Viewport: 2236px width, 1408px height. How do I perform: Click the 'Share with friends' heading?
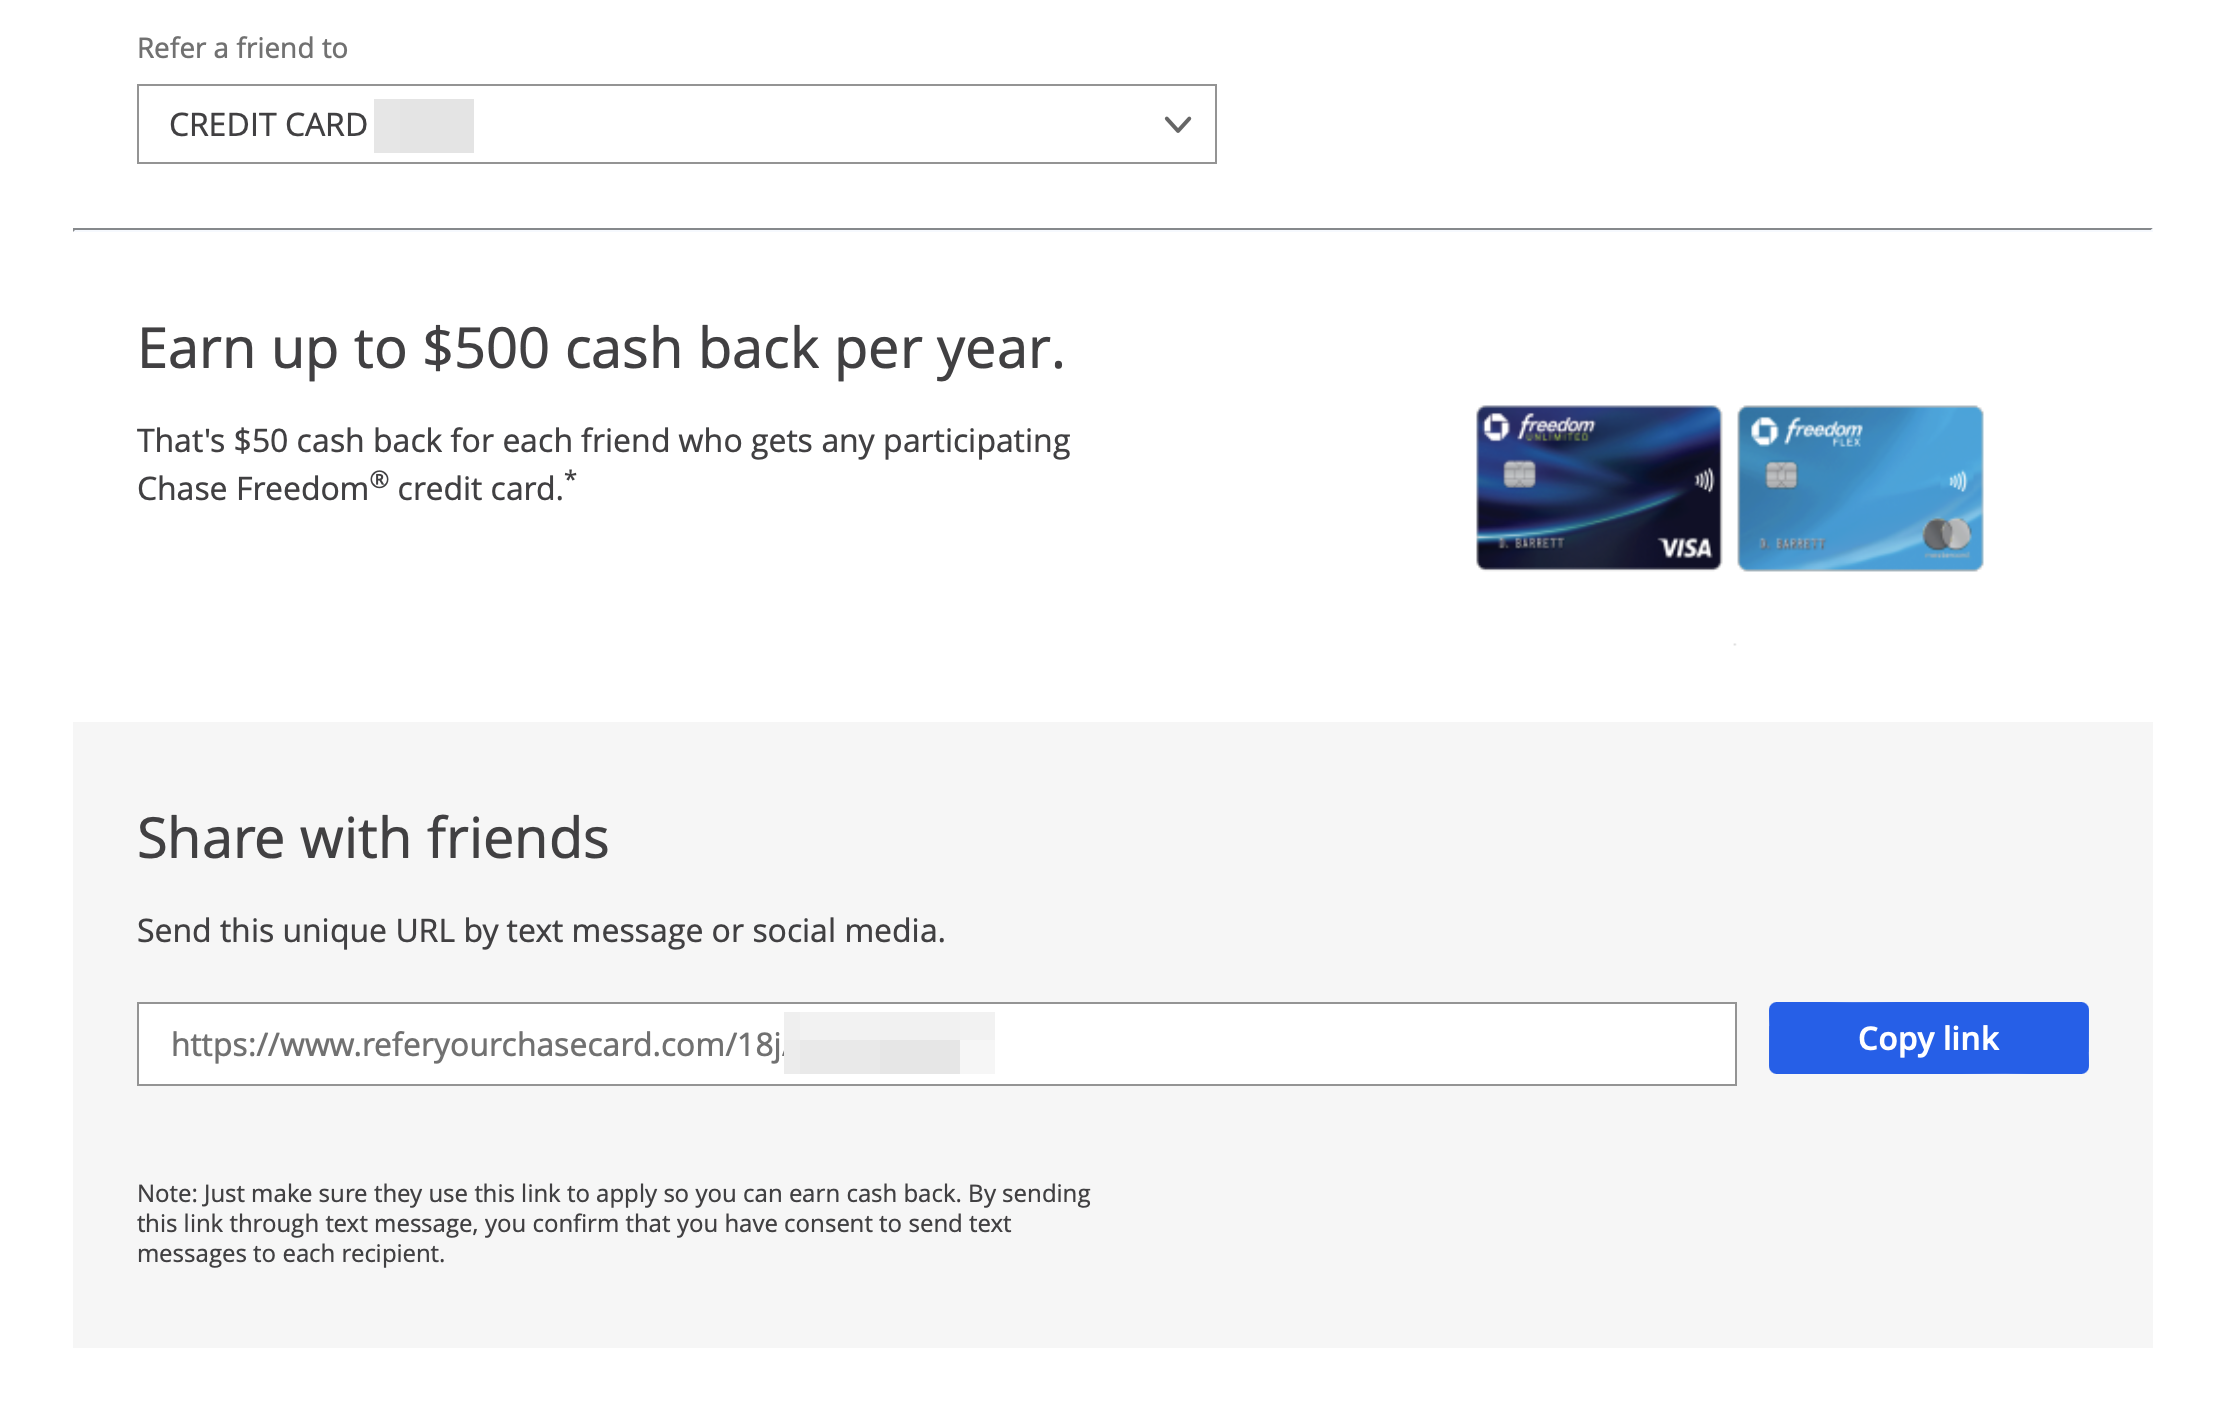pyautogui.click(x=373, y=837)
